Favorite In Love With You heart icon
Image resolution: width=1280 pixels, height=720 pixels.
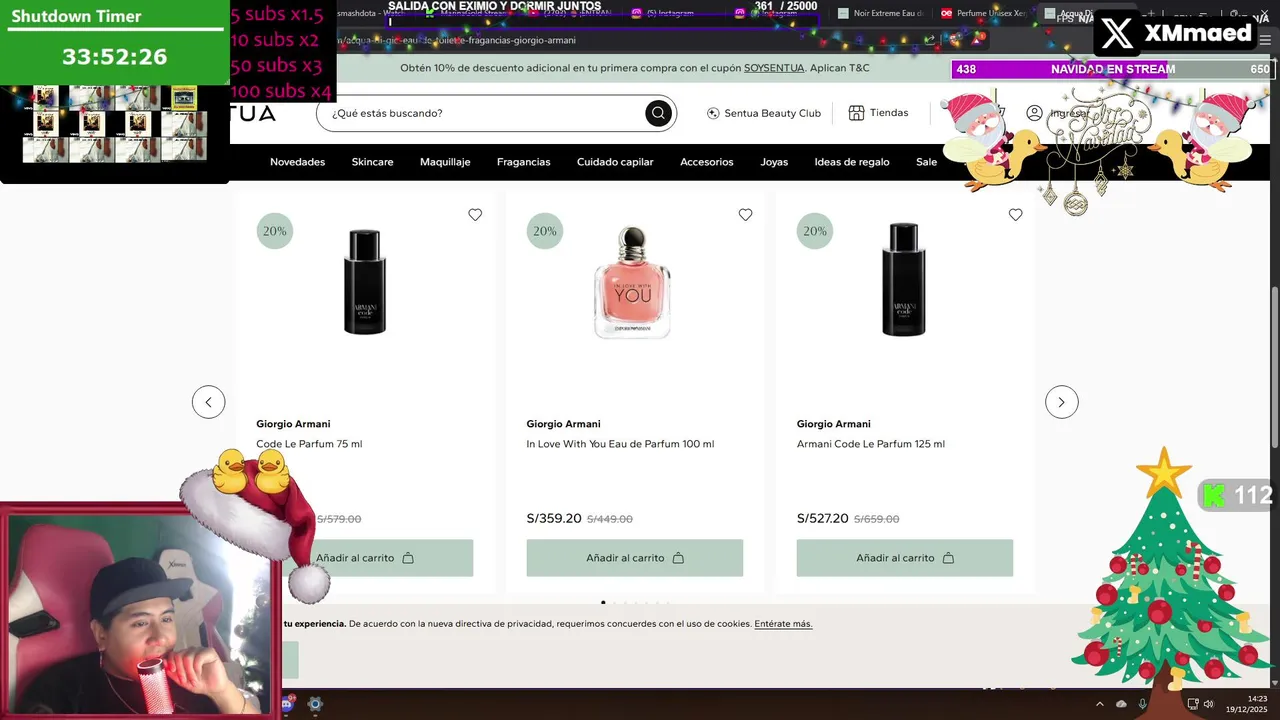745,215
